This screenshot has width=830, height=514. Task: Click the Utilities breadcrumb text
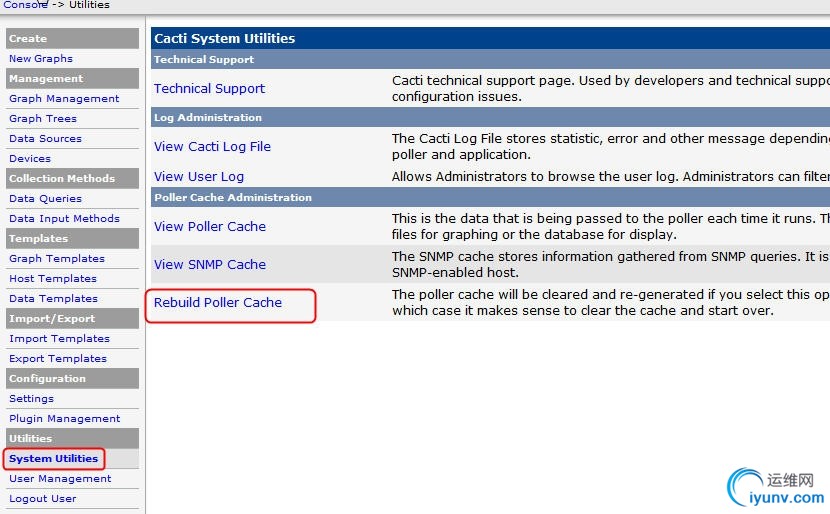[89, 4]
